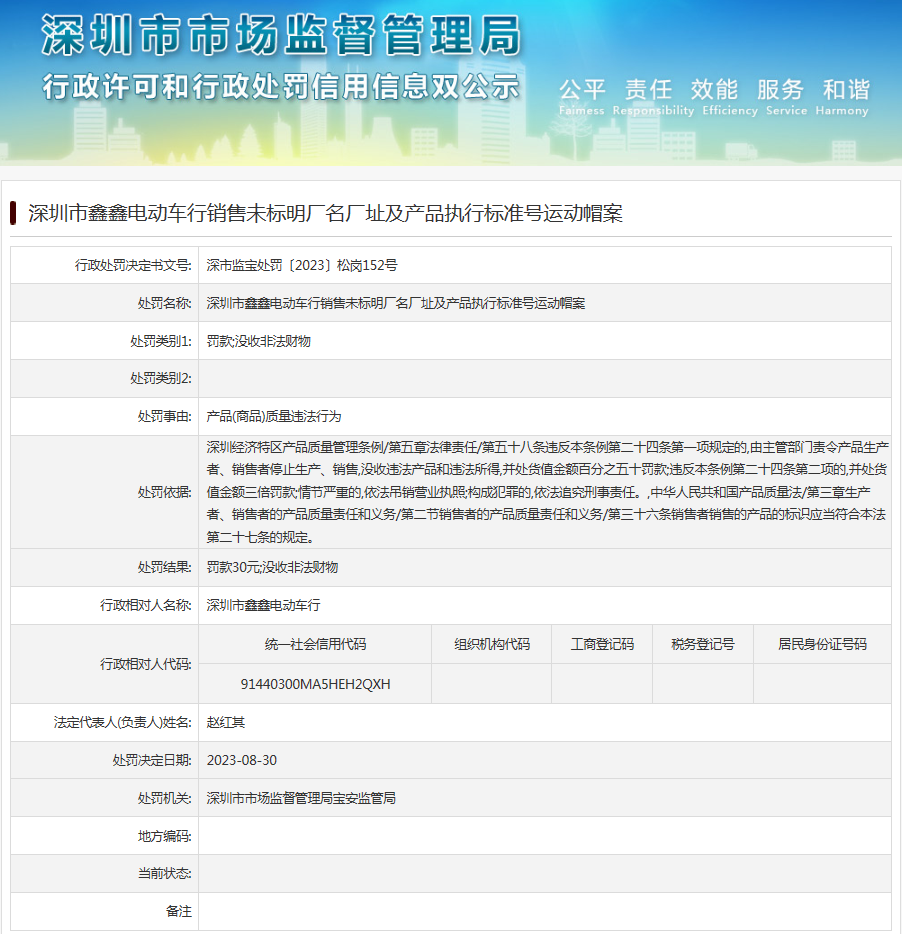The height and width of the screenshot is (934, 902).
Task: Select the 处罚决定日期 label
Action: click(152, 760)
